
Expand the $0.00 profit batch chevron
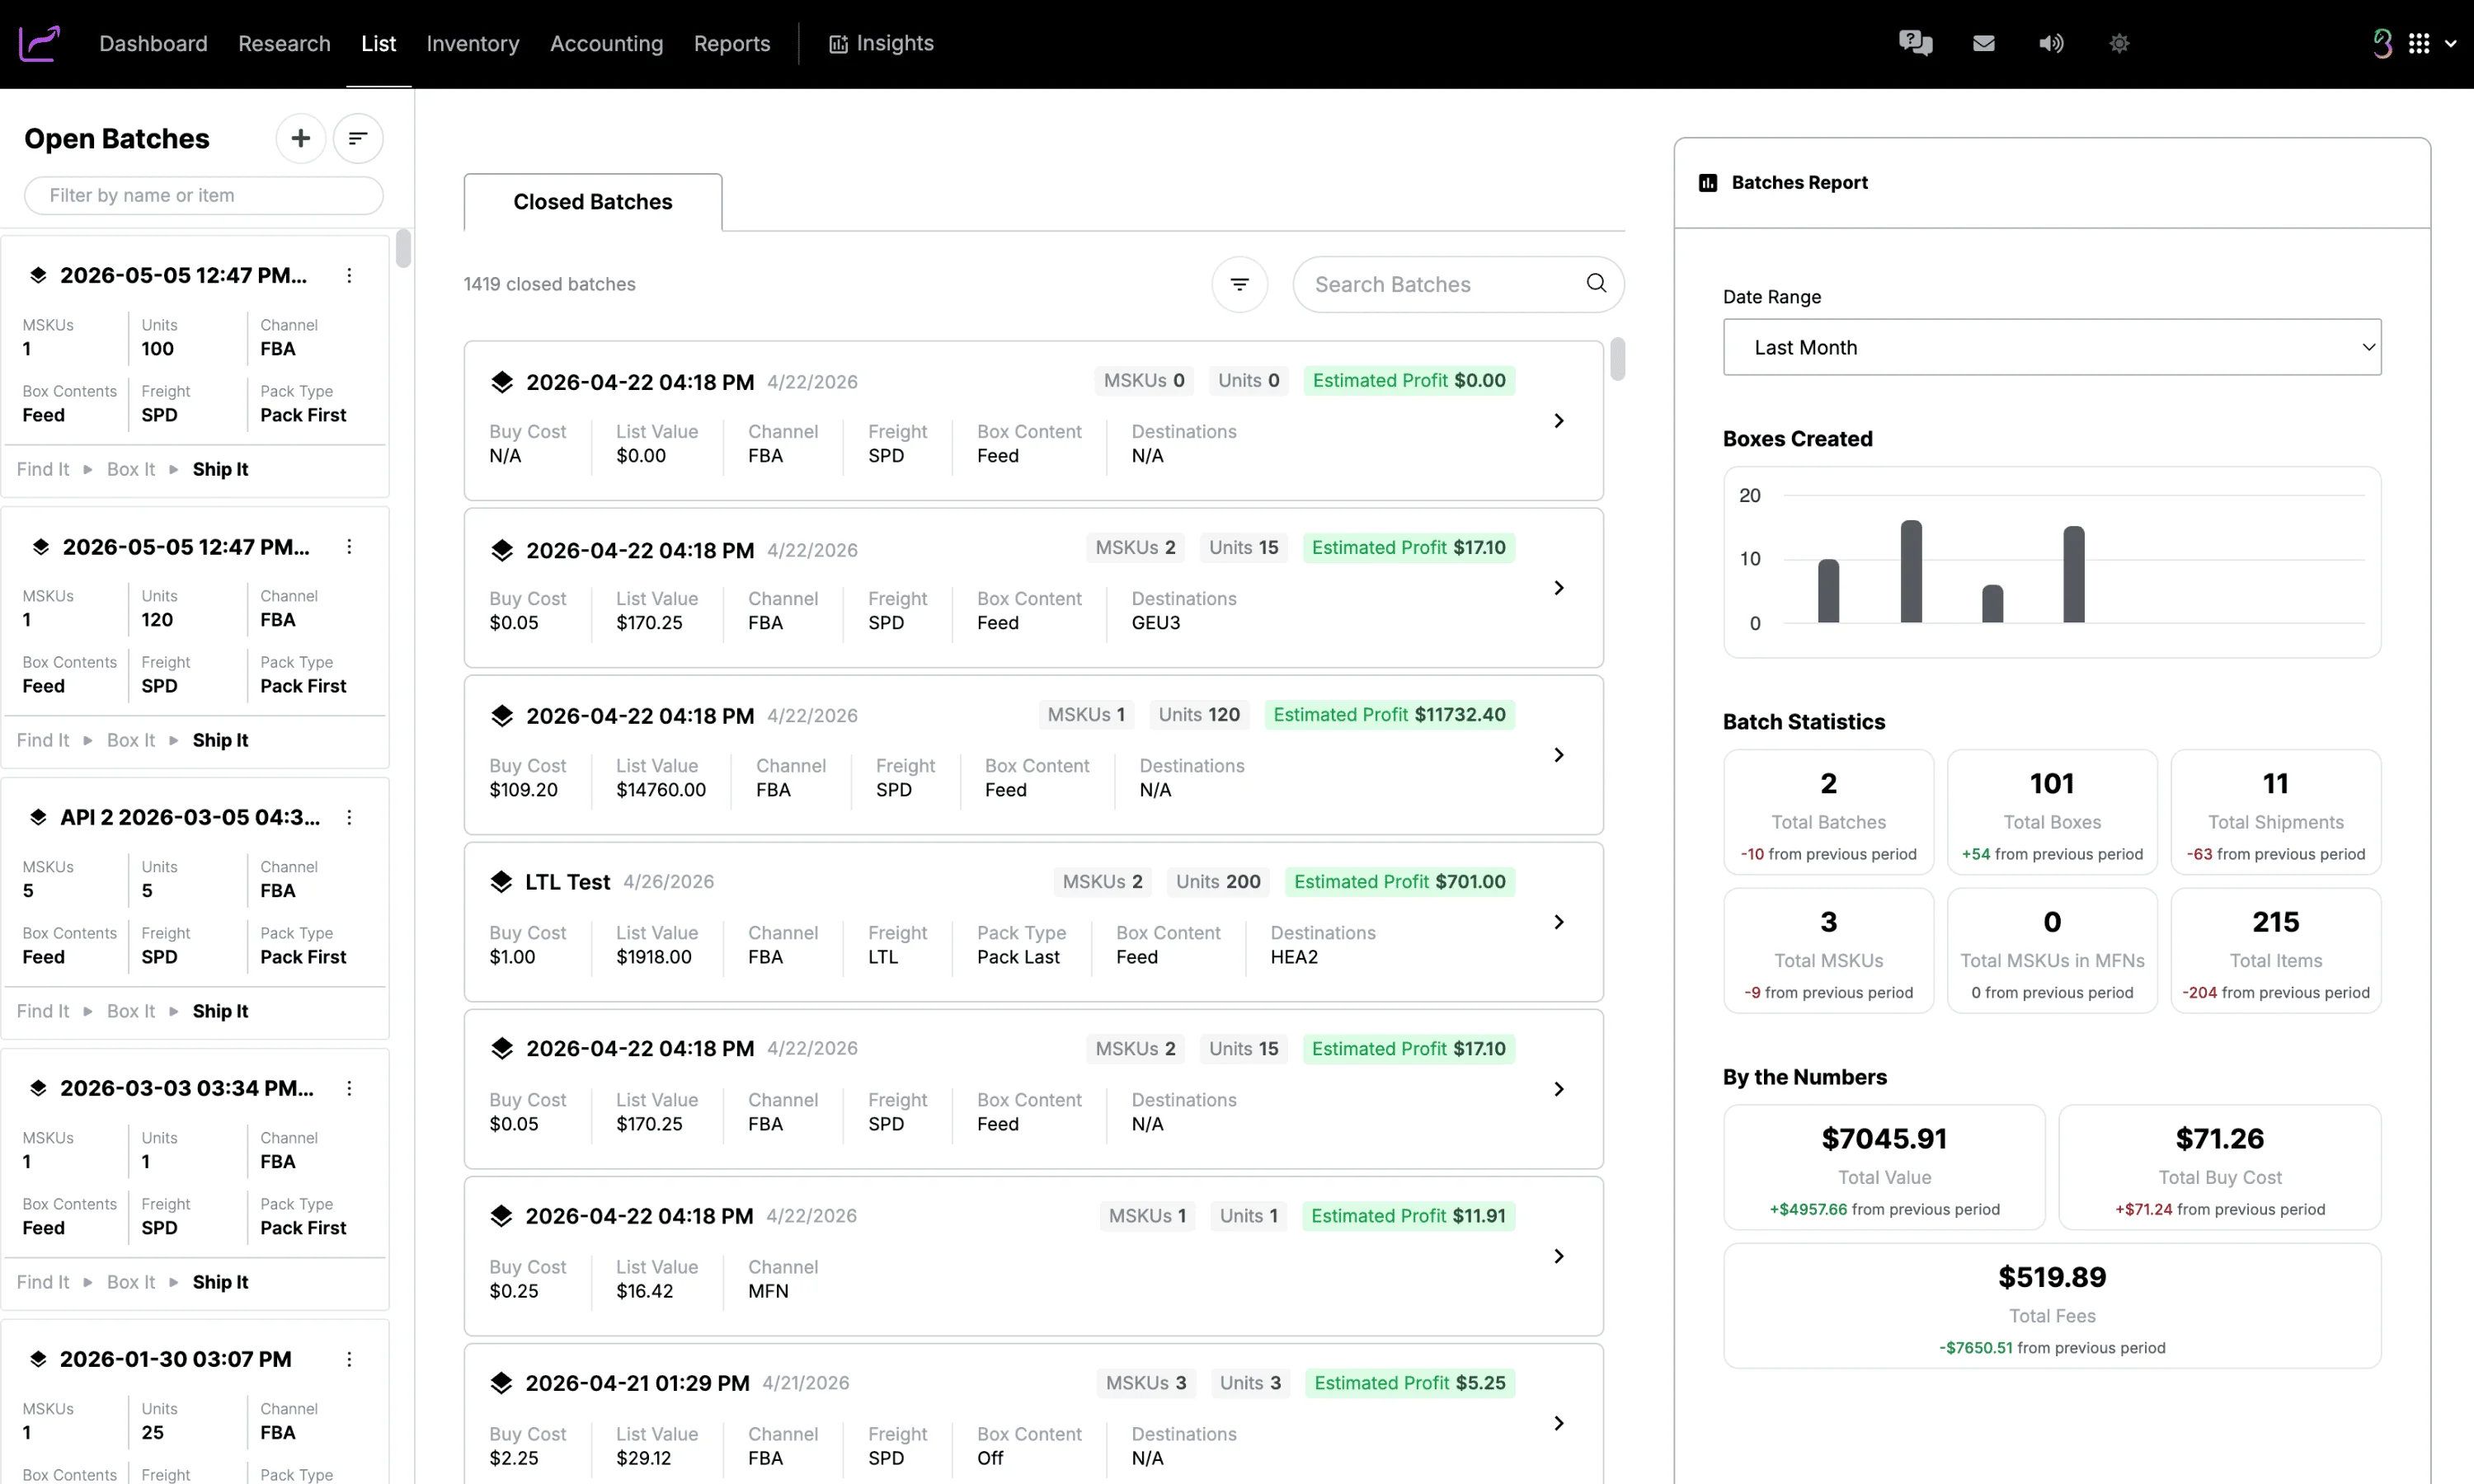click(x=1558, y=421)
